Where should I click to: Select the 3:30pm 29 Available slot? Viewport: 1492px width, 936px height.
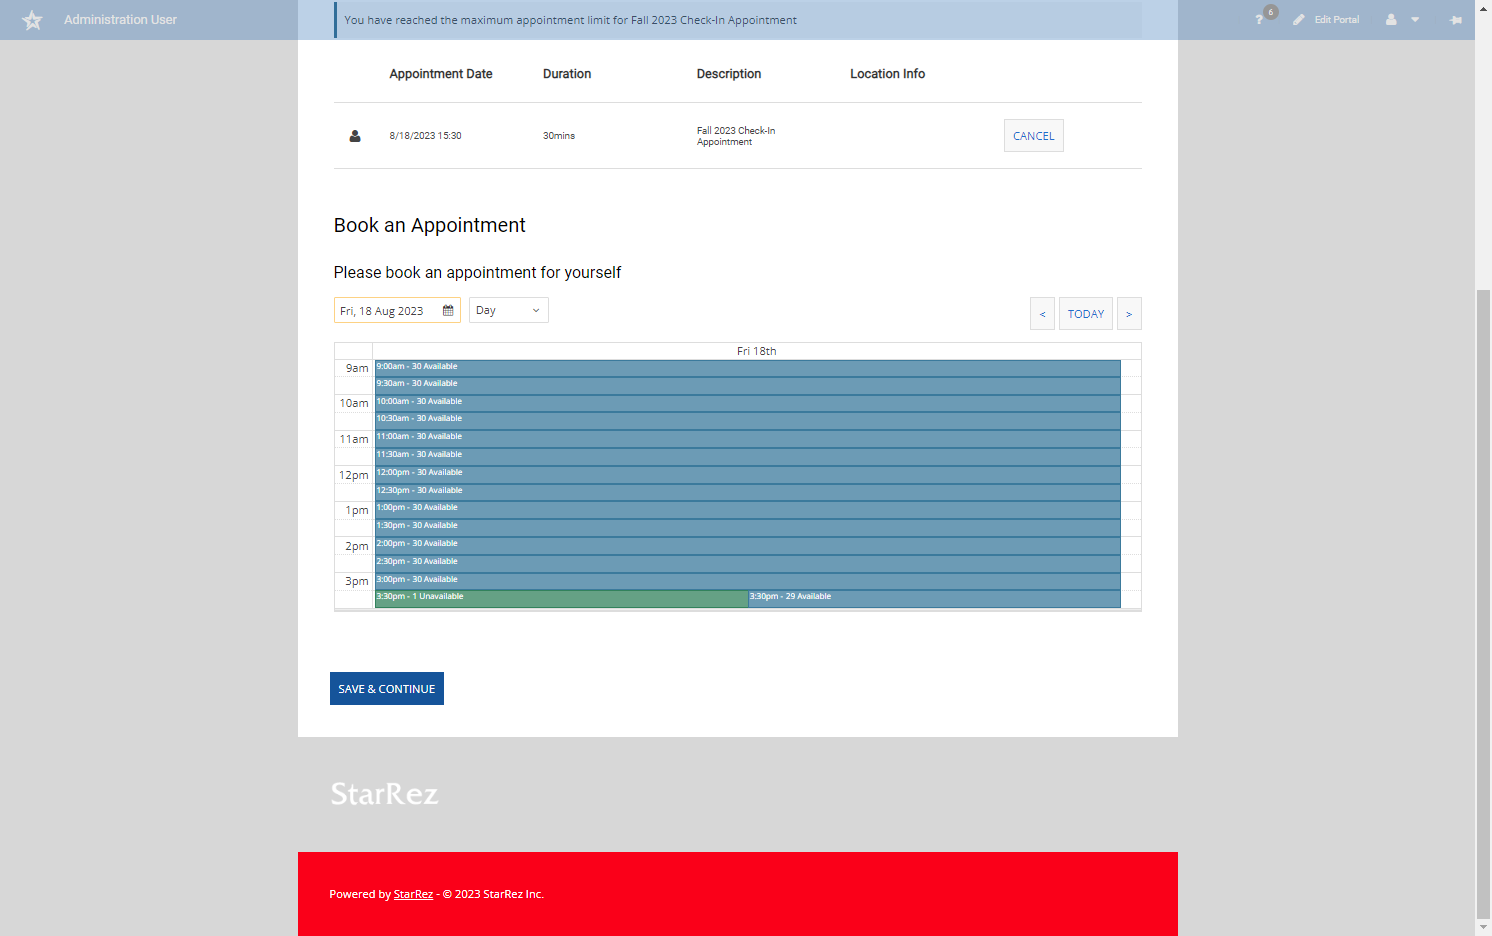(934, 599)
